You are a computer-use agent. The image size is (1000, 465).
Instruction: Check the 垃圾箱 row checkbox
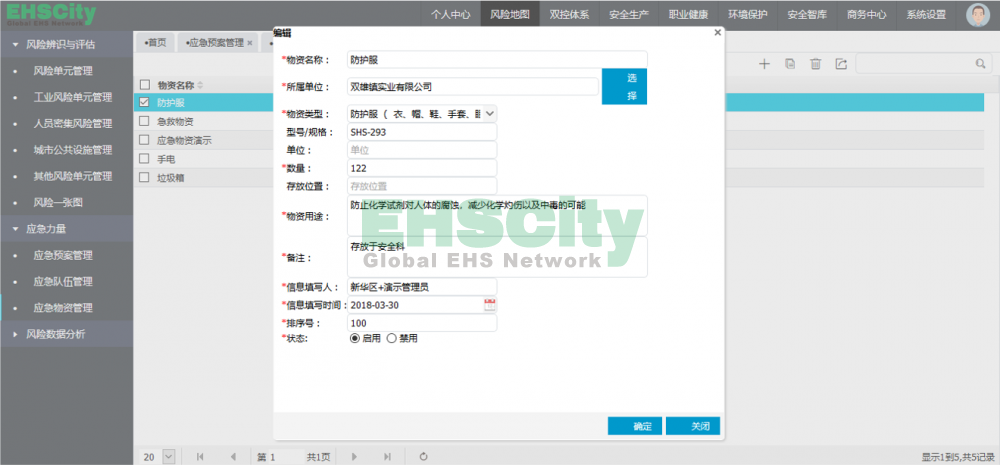pyautogui.click(x=145, y=178)
